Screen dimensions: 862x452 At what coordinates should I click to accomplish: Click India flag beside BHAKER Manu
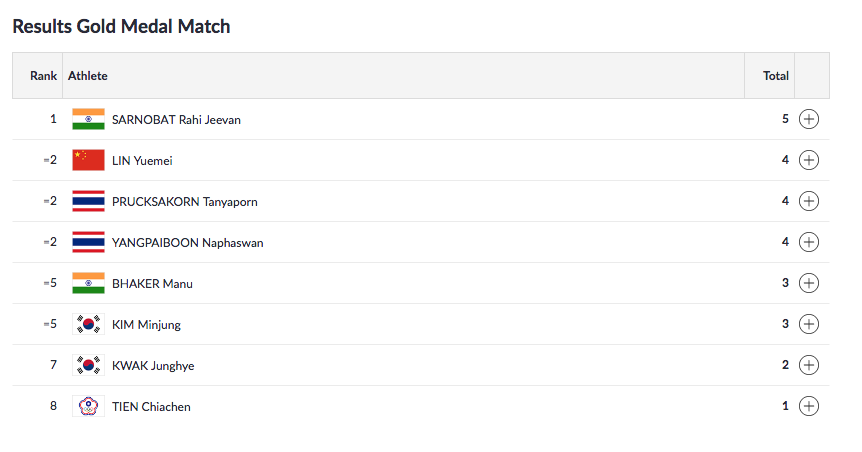click(x=88, y=283)
